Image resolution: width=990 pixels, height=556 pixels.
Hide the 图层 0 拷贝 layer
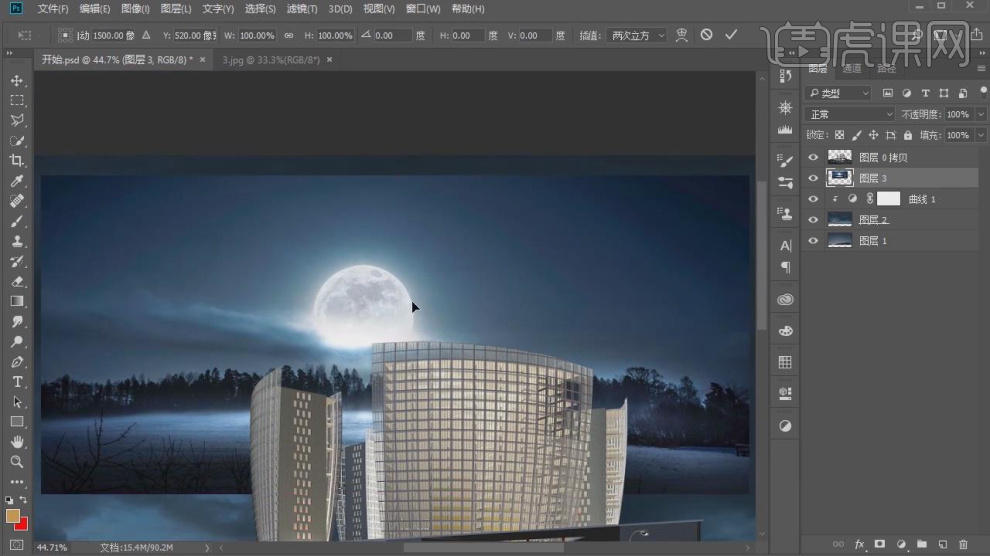click(x=813, y=157)
